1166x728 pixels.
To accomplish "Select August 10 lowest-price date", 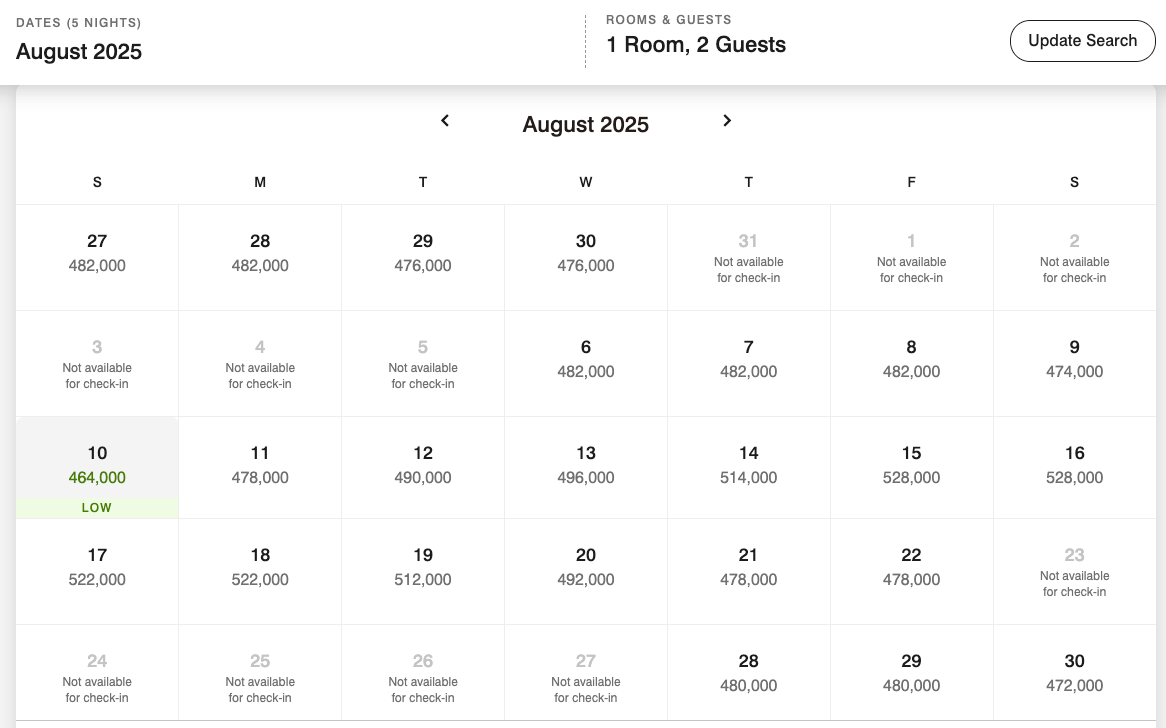I will tap(97, 465).
